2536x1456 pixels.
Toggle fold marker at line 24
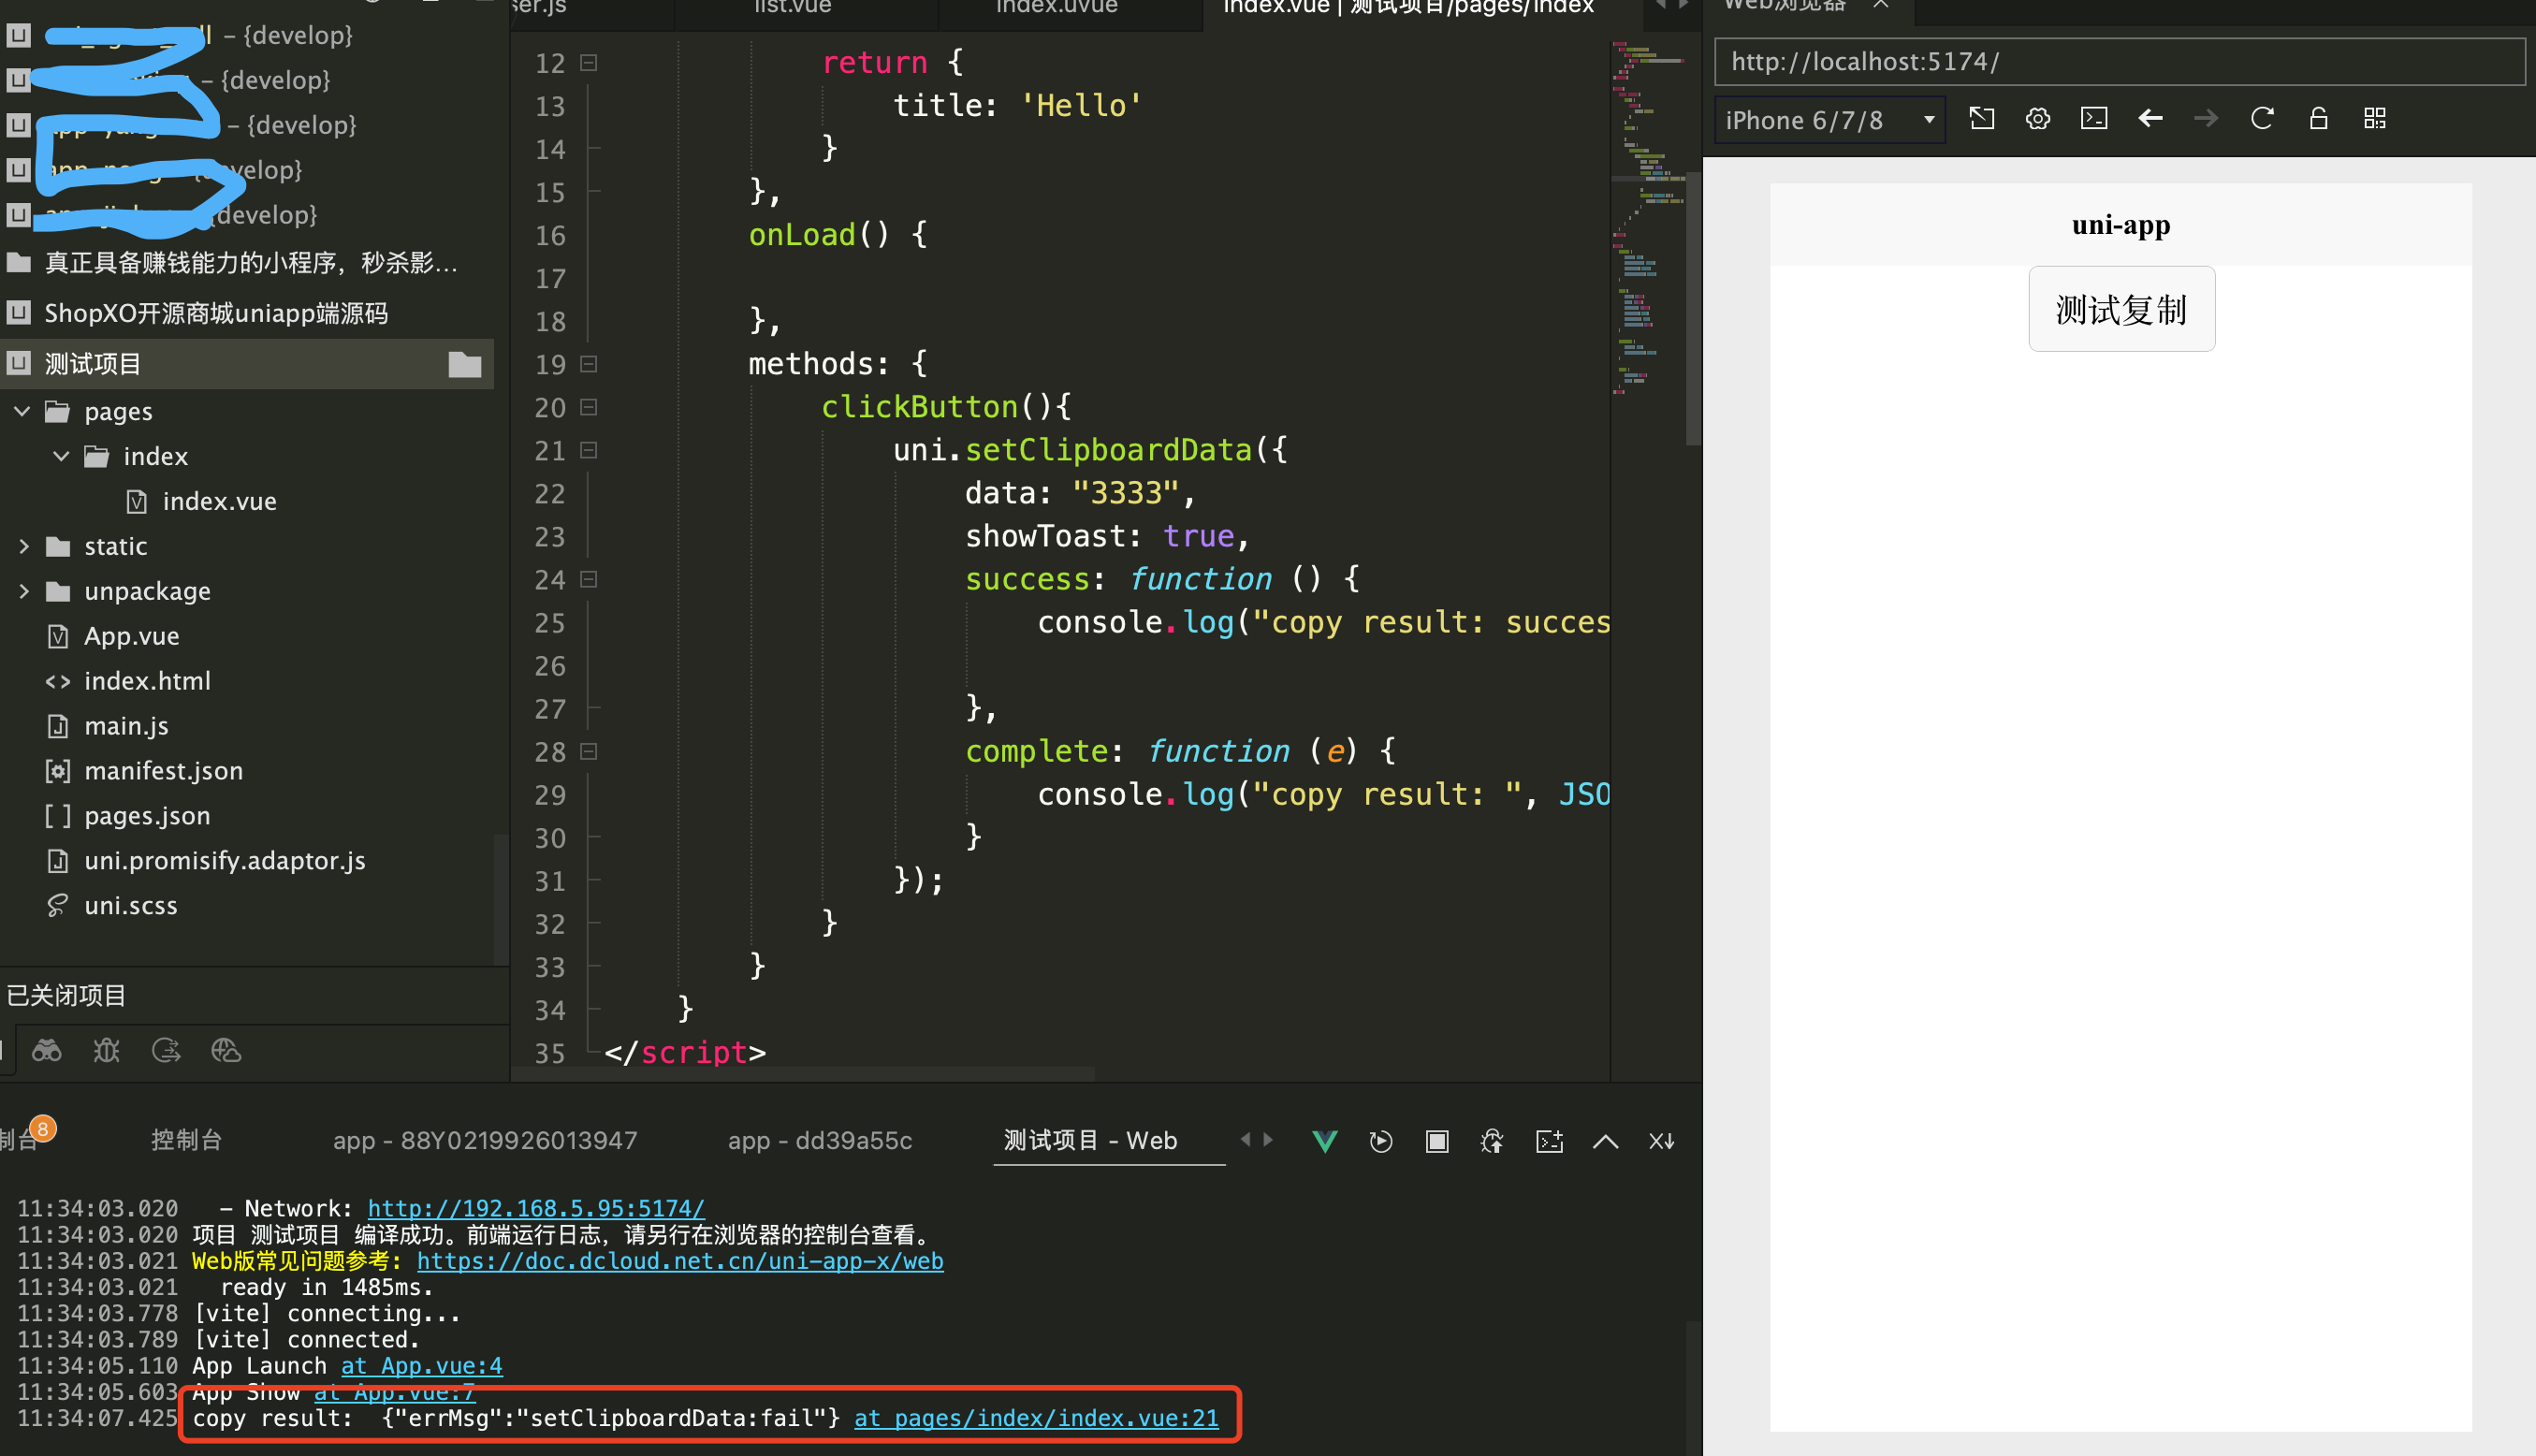(589, 579)
